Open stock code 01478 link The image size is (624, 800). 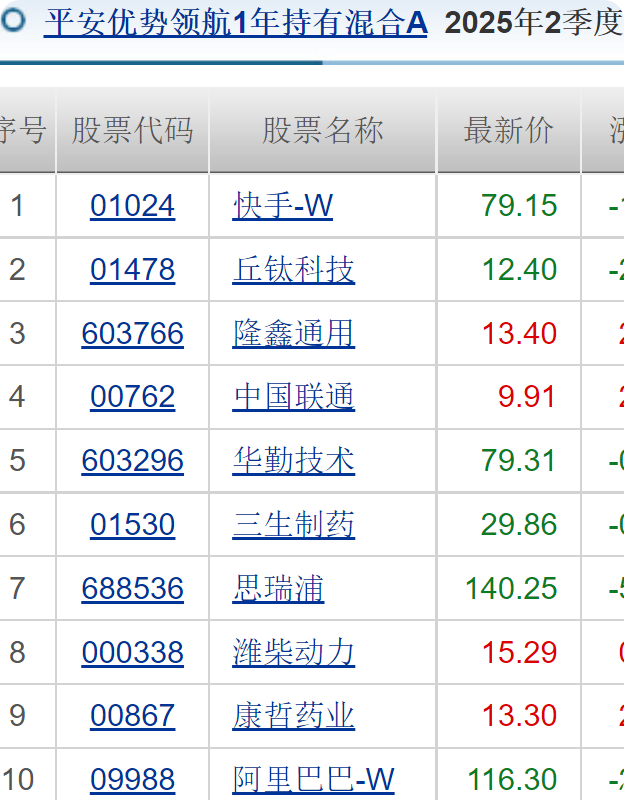coord(133,269)
